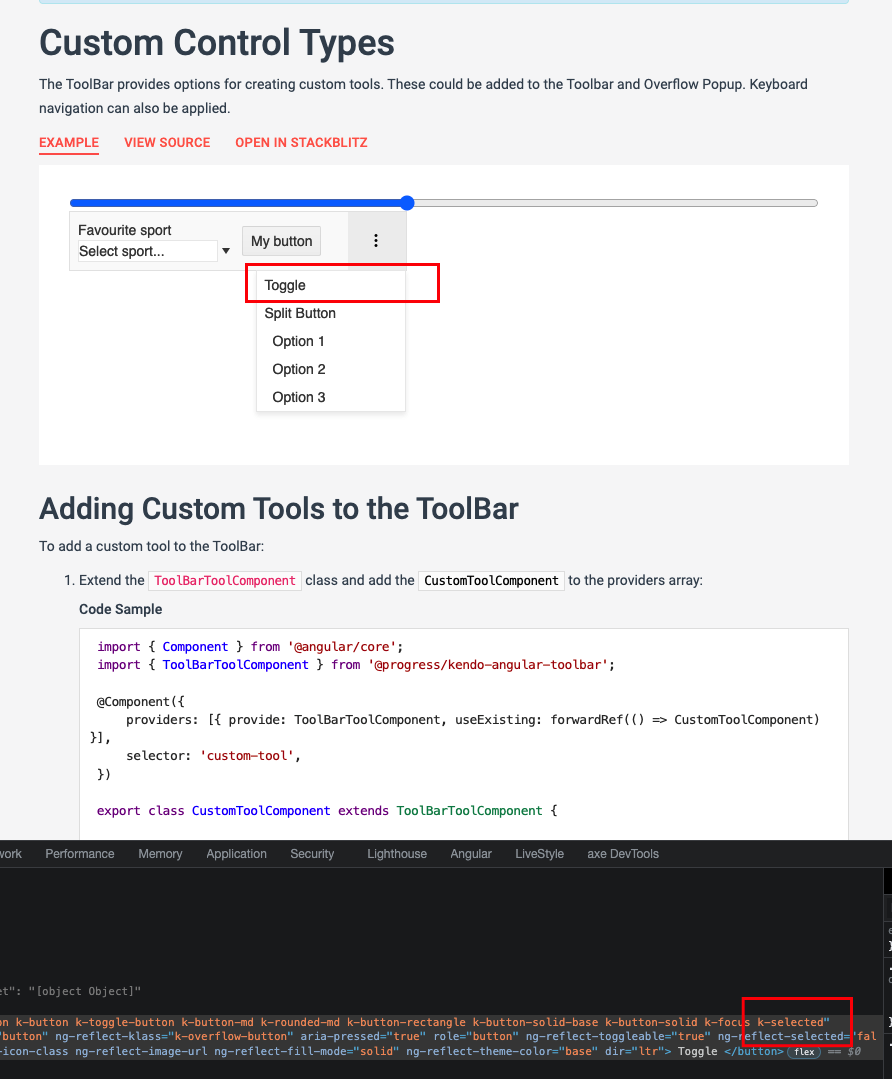Expand the Select sport dropdown arrow
This screenshot has height=1079, width=892.
(226, 251)
